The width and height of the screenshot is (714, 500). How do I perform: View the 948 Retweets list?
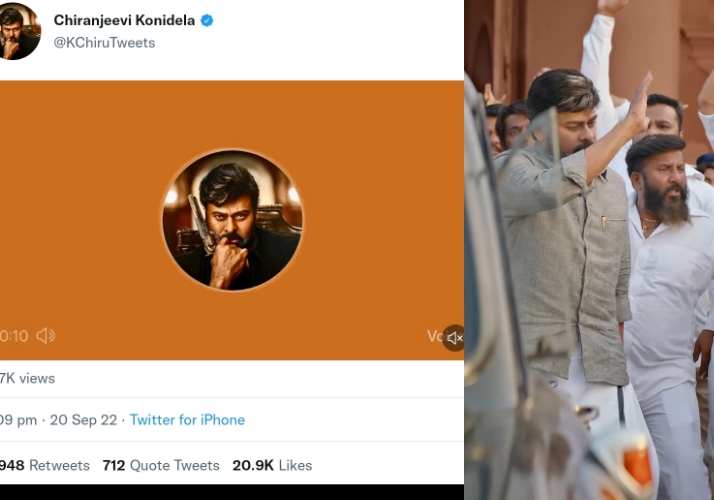coord(44,465)
